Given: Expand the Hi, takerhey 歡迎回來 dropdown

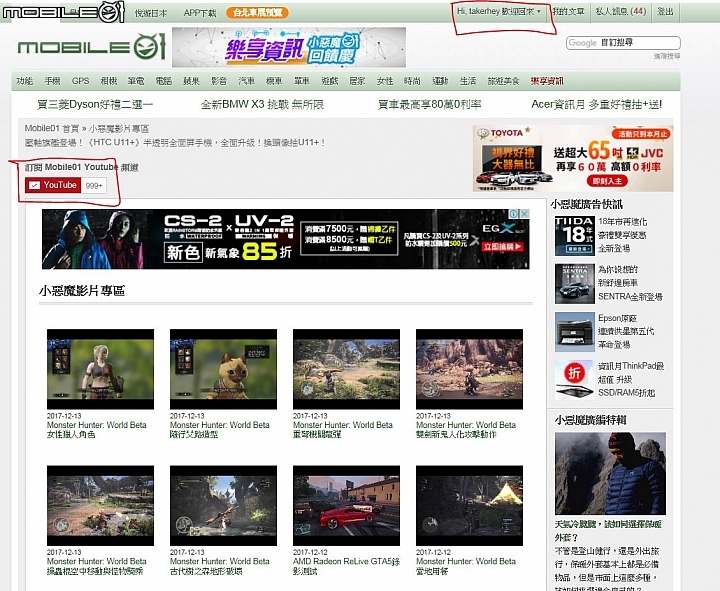Looking at the screenshot, I should tap(499, 11).
